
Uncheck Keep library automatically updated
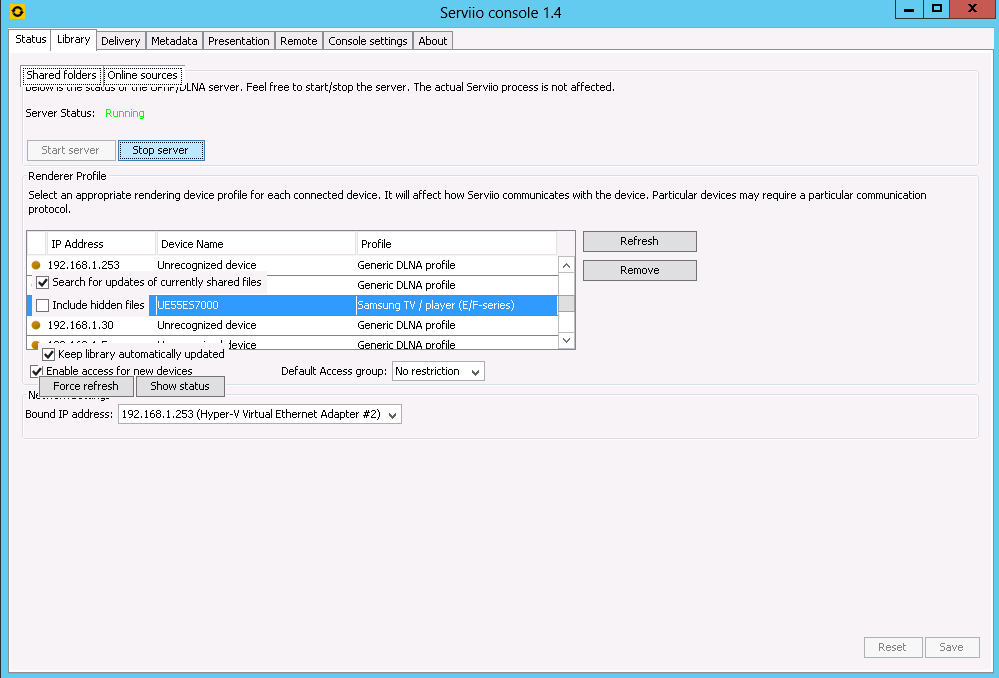[x=48, y=354]
